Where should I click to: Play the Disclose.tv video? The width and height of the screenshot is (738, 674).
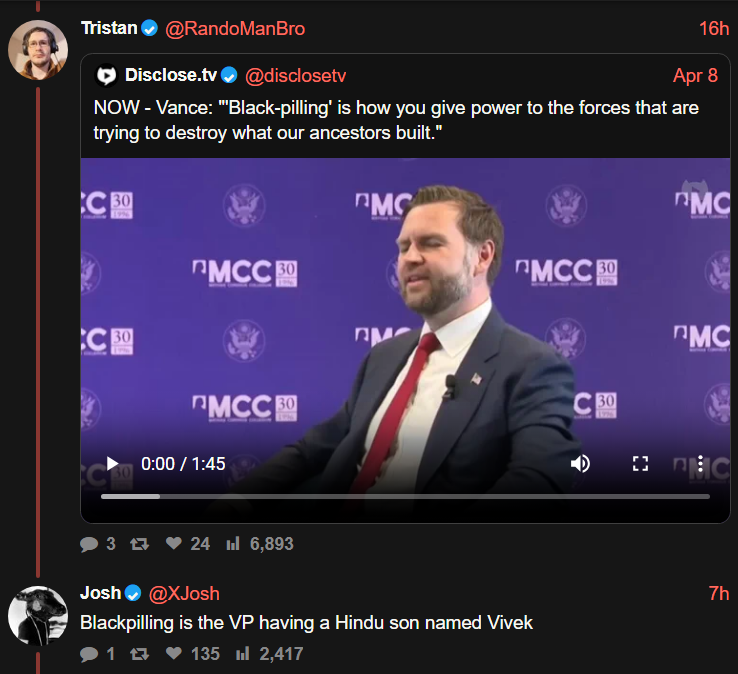pyautogui.click(x=112, y=464)
